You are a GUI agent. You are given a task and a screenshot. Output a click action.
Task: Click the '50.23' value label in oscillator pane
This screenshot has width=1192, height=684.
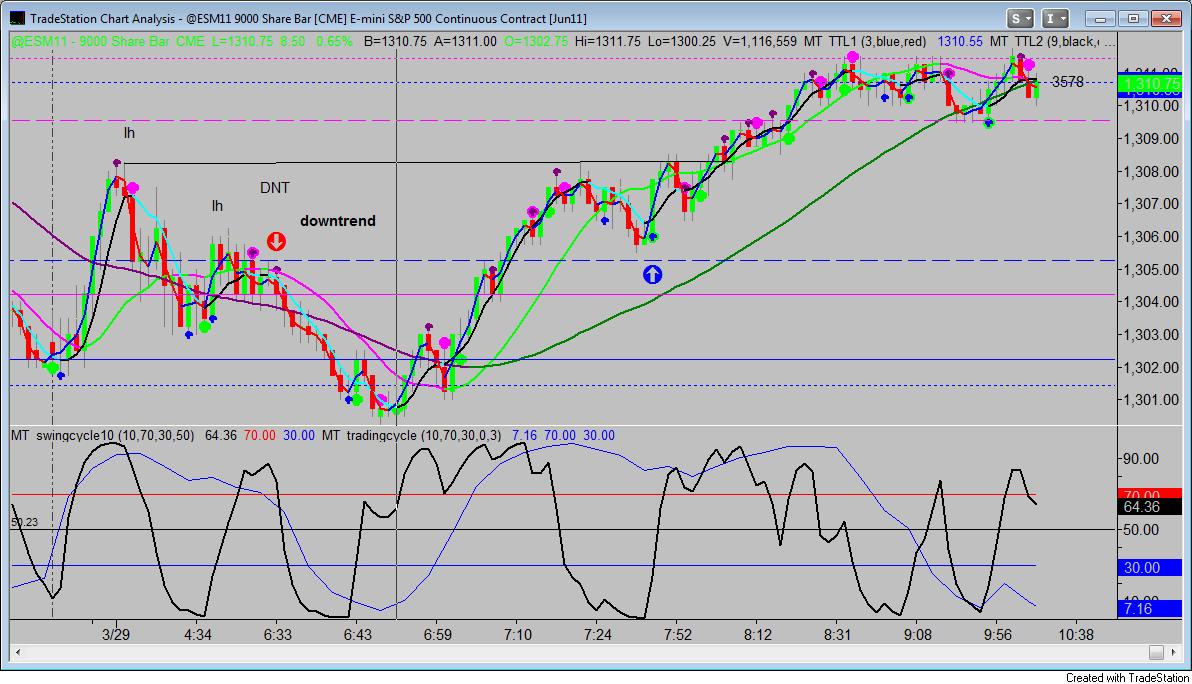click(24, 523)
